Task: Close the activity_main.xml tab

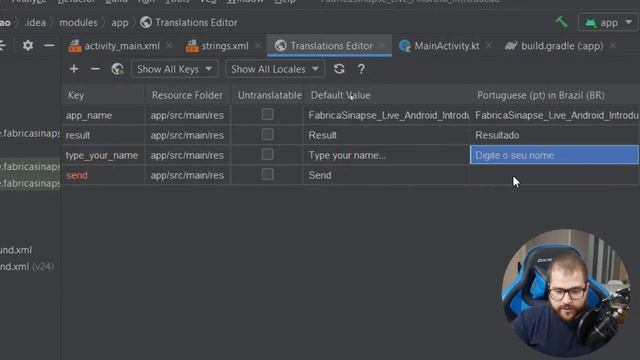Action: click(169, 46)
